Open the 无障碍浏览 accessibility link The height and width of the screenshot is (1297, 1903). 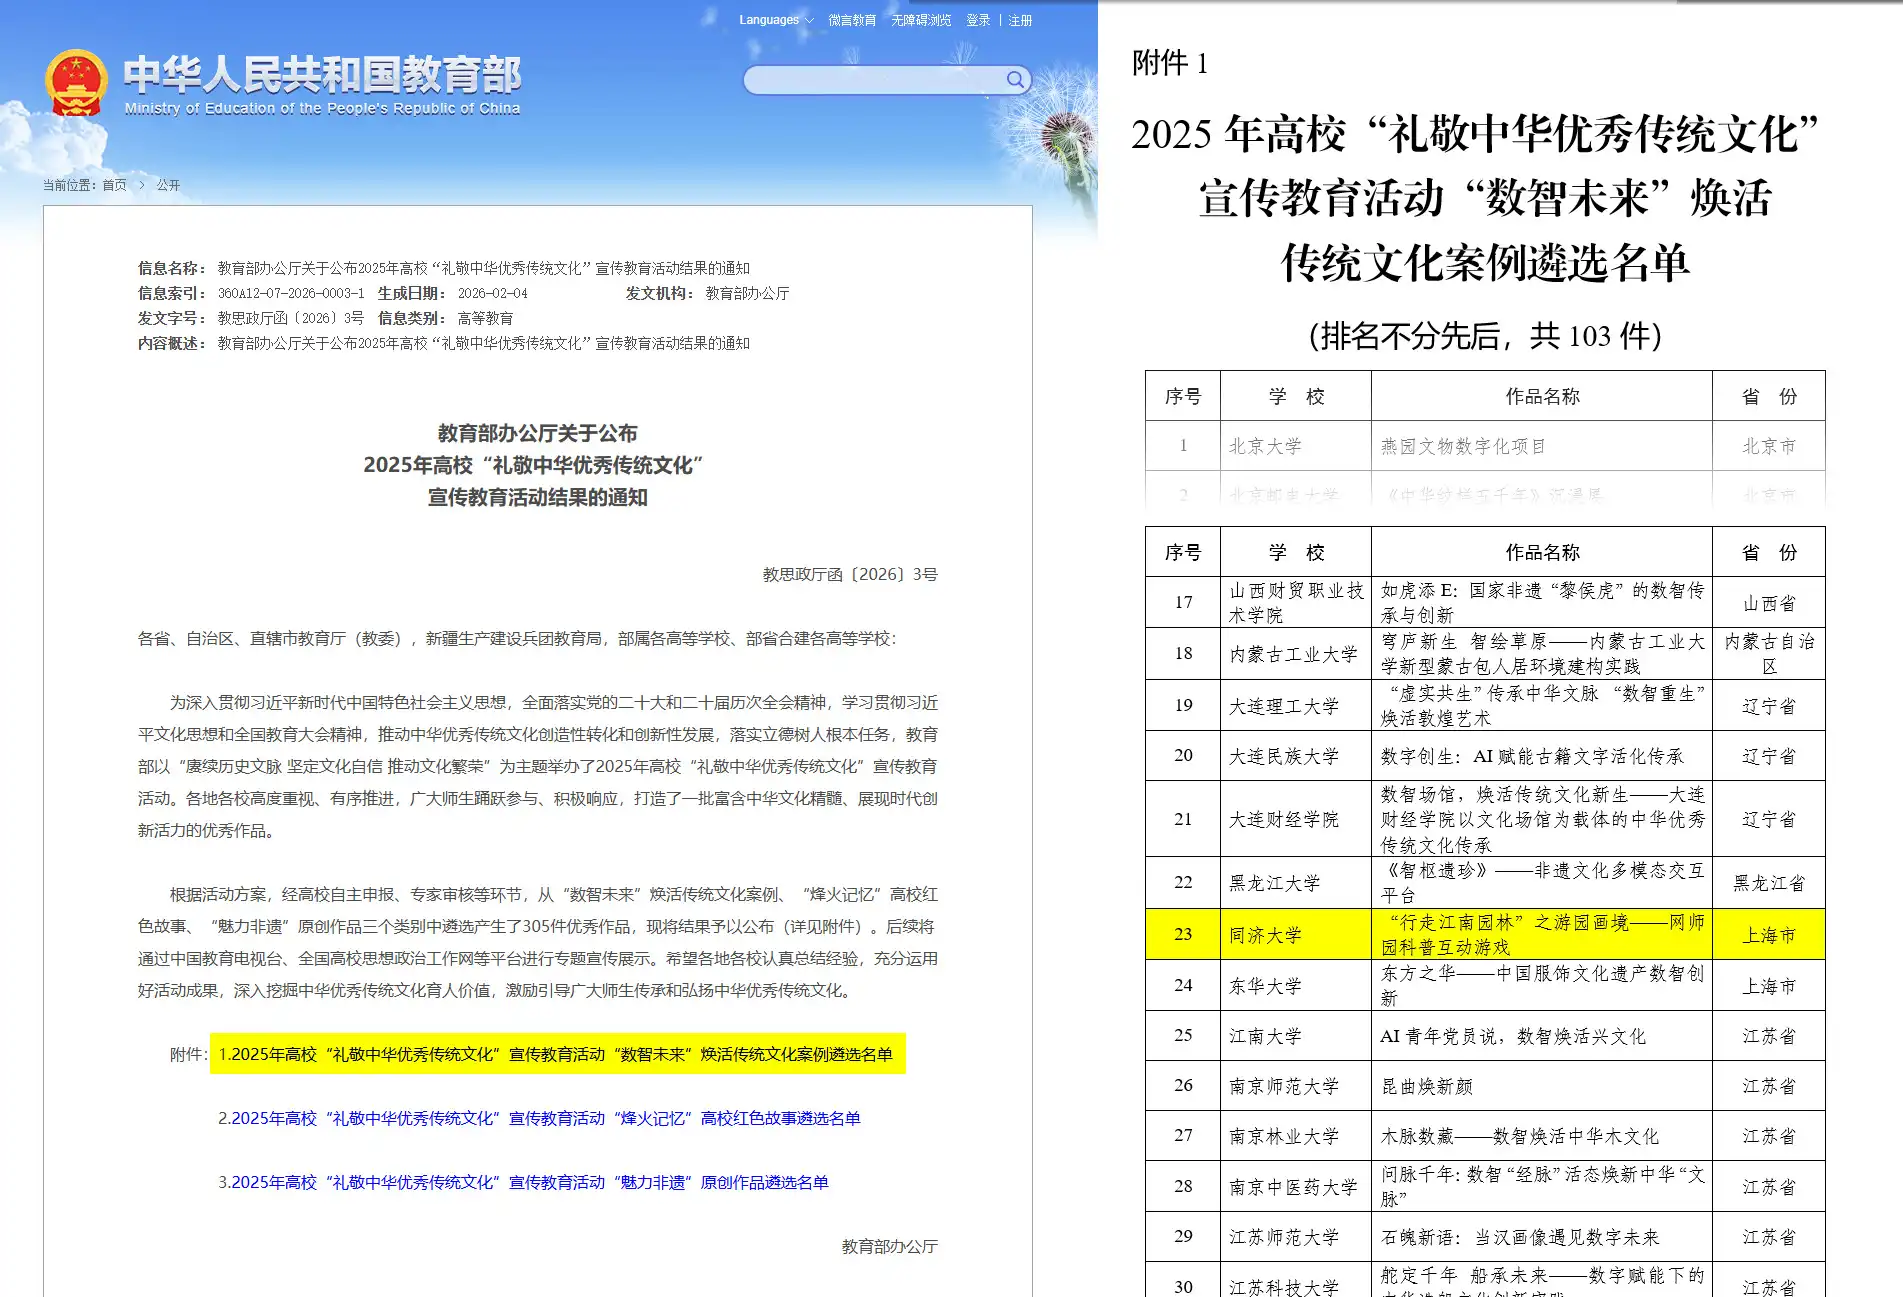[x=921, y=20]
